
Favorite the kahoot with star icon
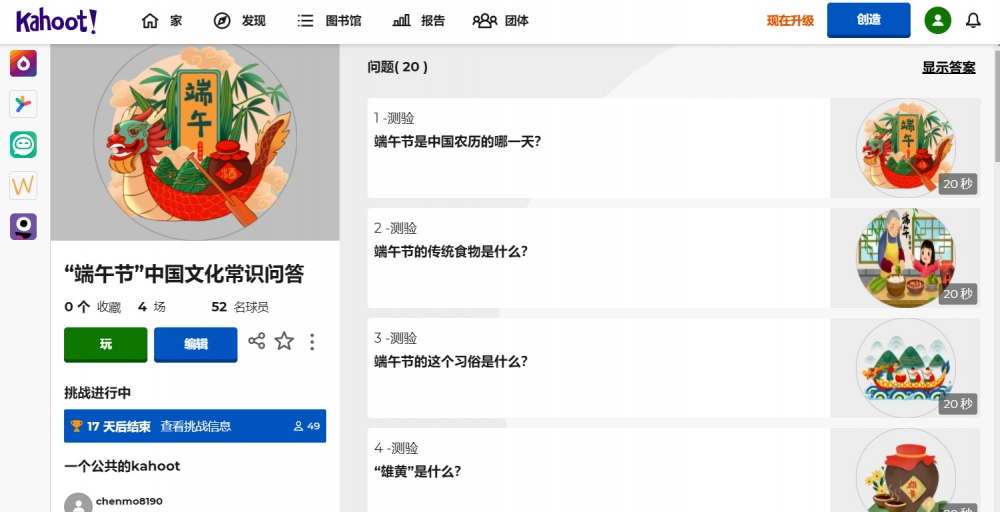coord(284,341)
